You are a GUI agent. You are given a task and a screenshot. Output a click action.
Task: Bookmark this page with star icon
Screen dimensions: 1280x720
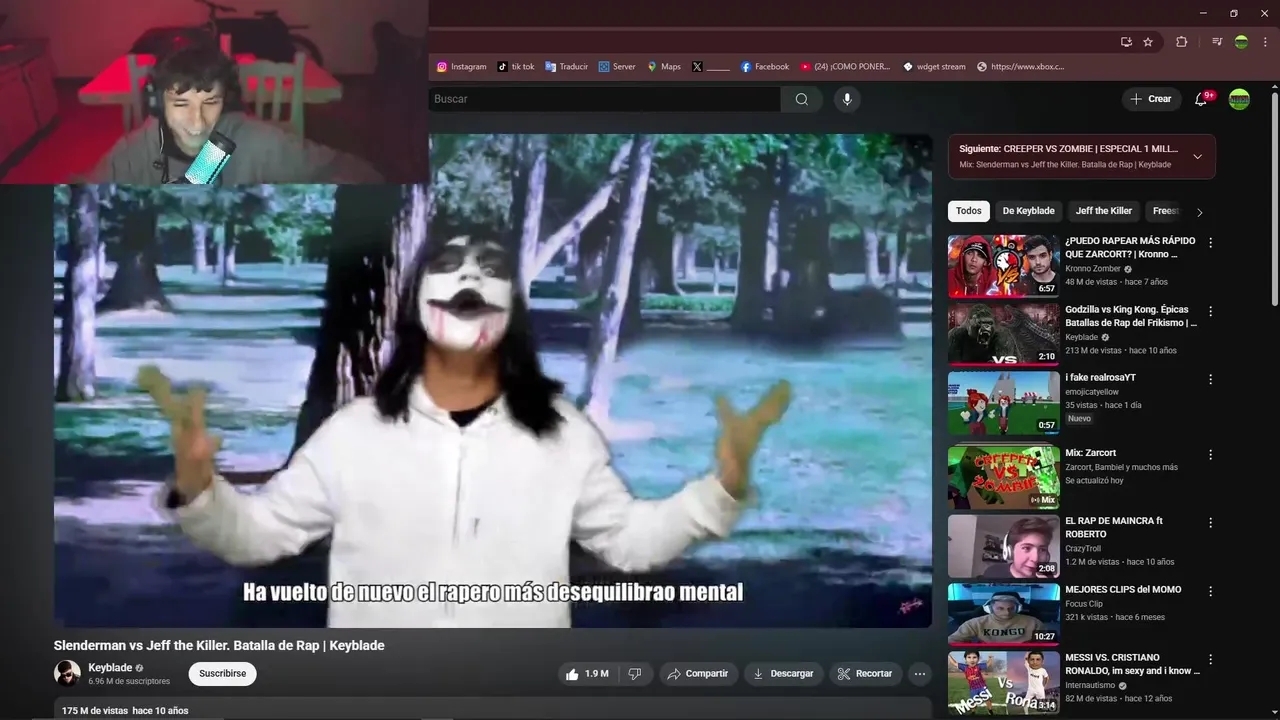tap(1148, 42)
